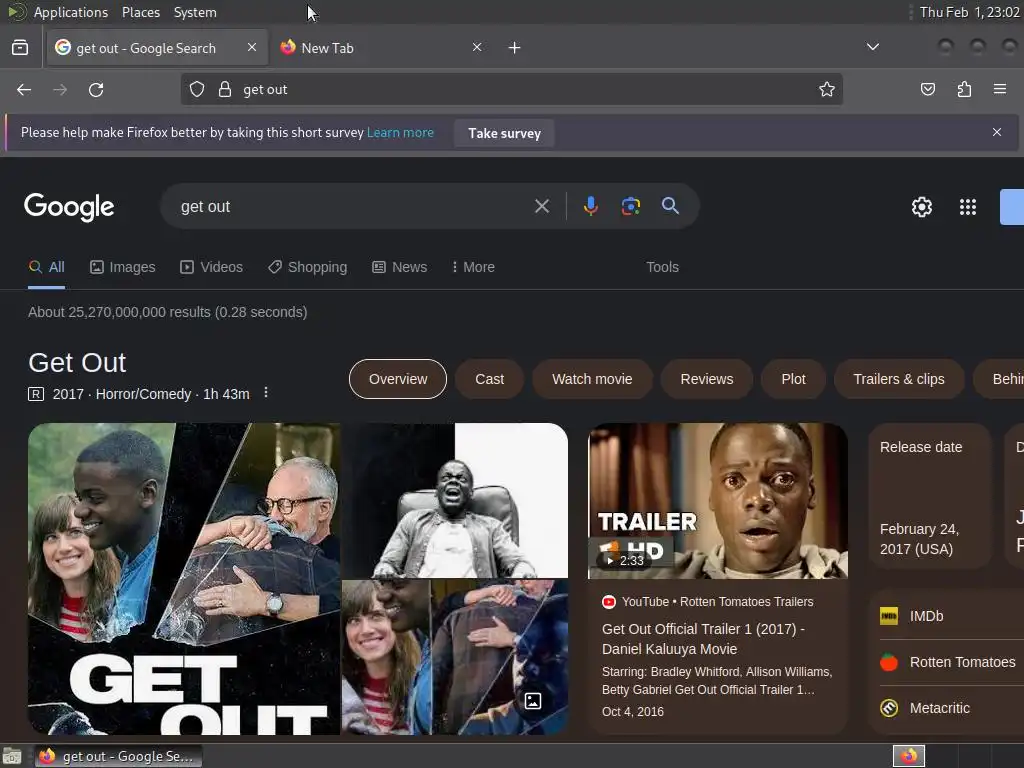Open the Get Out options three-dot menu

pyautogui.click(x=265, y=392)
